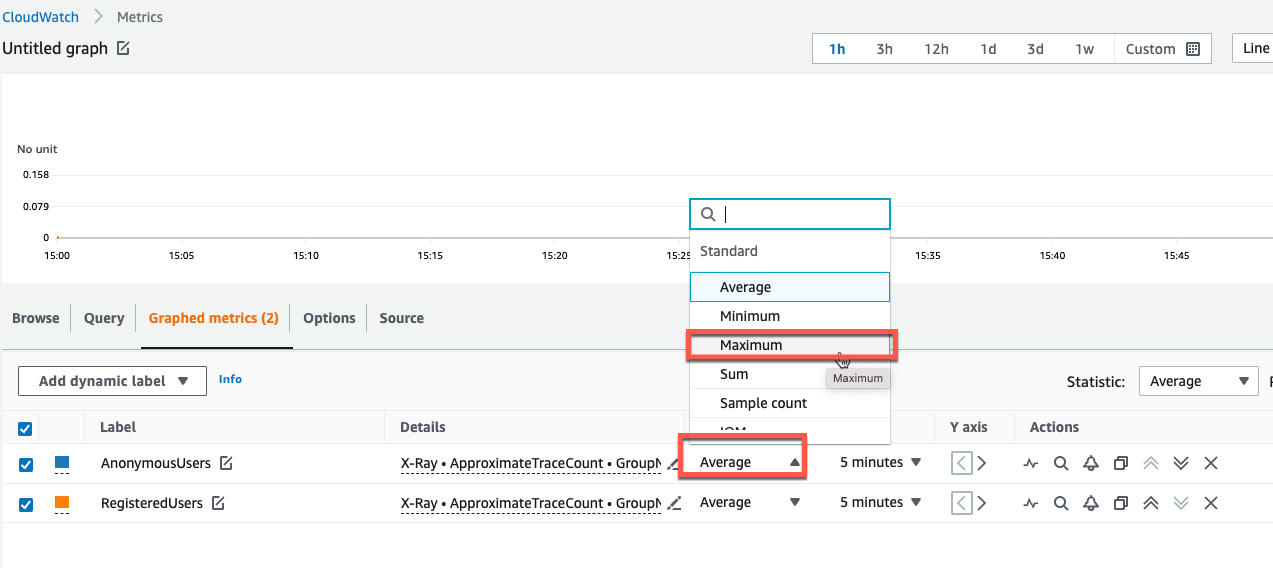
Task: Apply anomaly detection to RegisteredUsers row
Action: click(1031, 503)
